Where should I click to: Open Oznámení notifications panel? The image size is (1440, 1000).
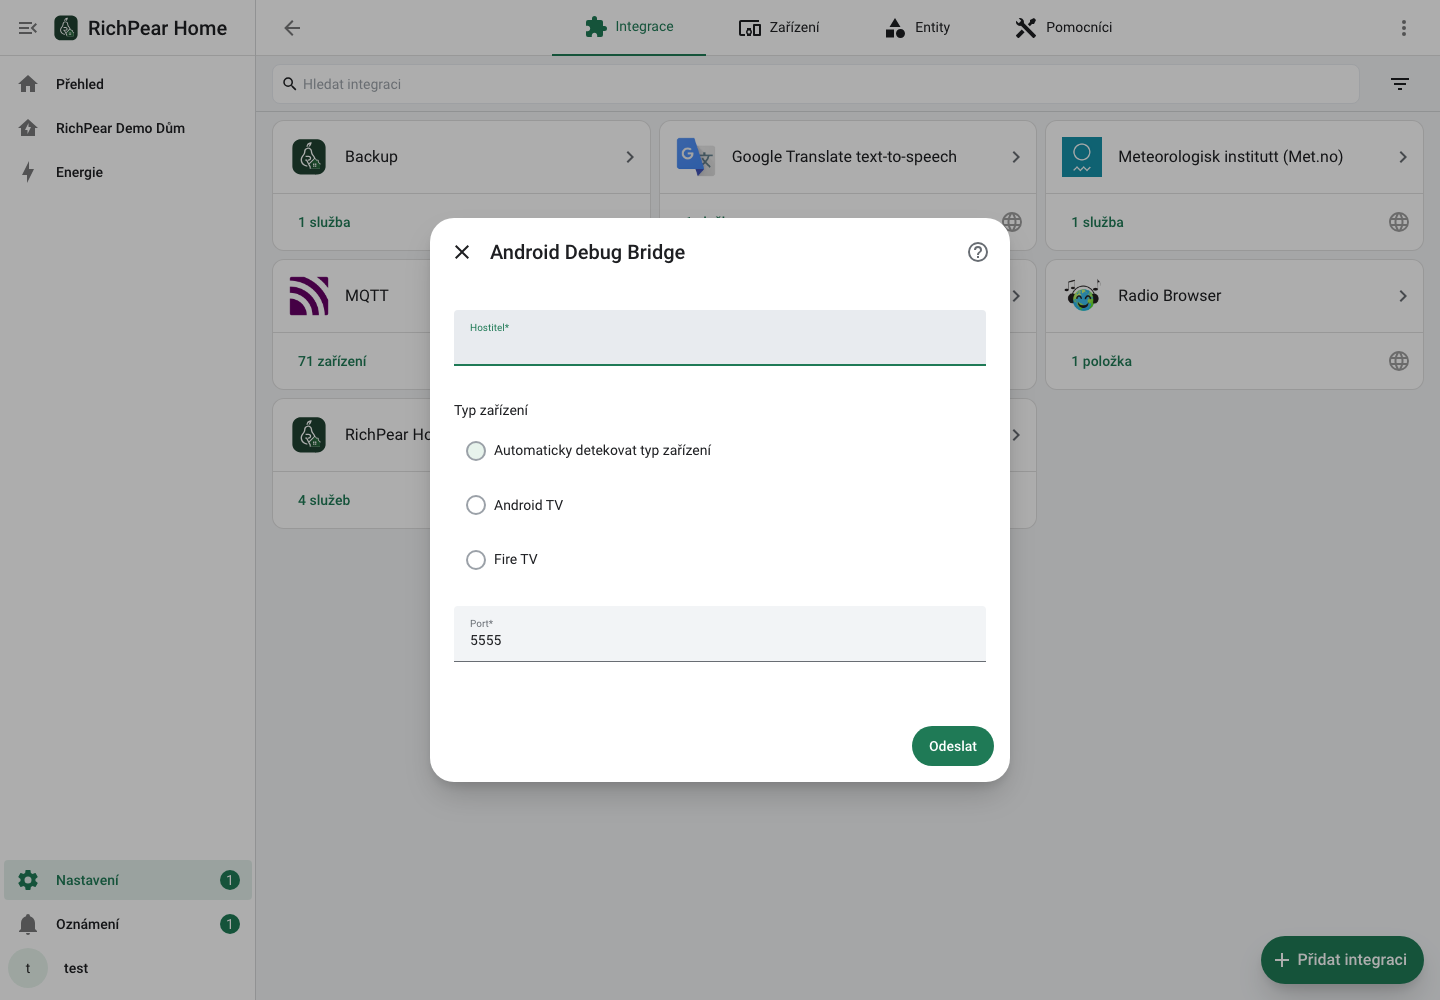[128, 924]
